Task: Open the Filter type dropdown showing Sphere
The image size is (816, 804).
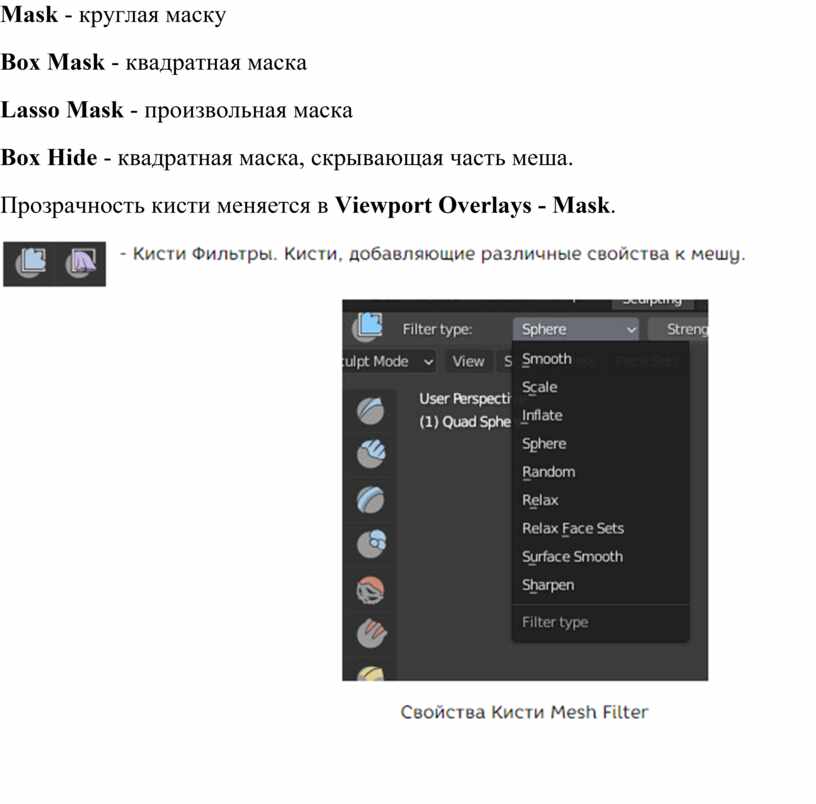Action: [577, 329]
